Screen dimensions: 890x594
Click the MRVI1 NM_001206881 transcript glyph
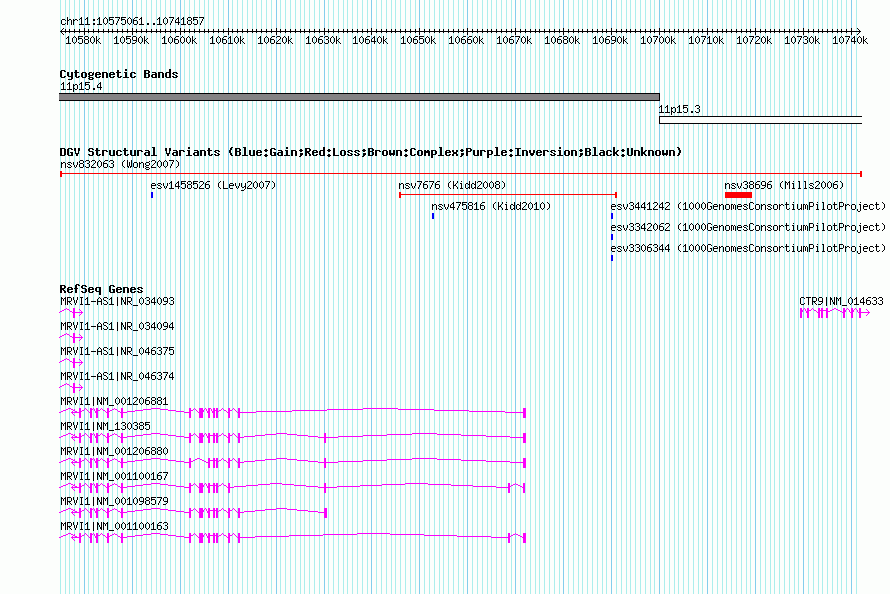click(293, 412)
